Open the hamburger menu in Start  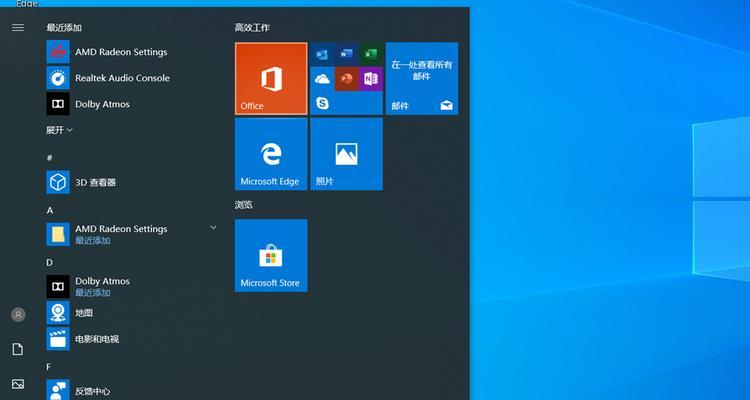(18, 27)
